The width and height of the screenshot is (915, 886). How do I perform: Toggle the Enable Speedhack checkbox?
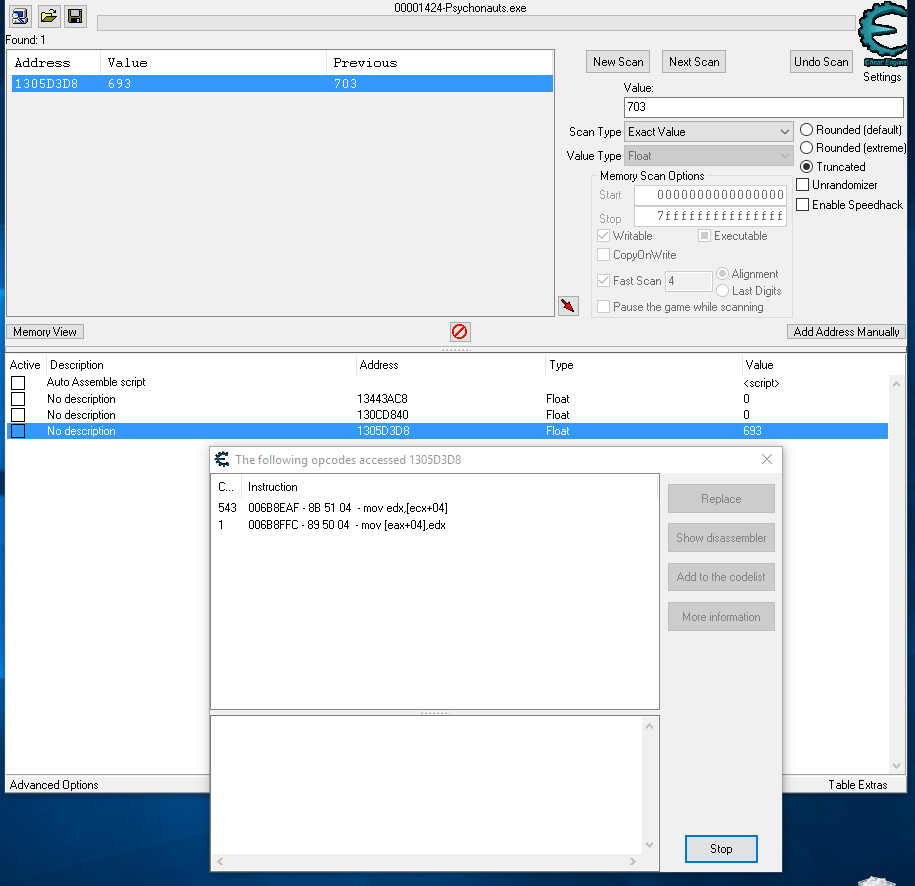point(803,205)
